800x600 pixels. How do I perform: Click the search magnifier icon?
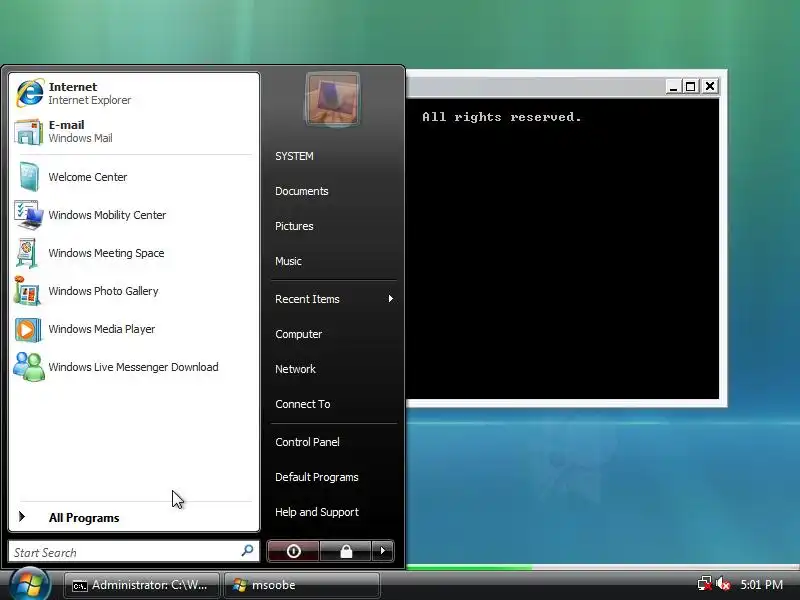247,551
